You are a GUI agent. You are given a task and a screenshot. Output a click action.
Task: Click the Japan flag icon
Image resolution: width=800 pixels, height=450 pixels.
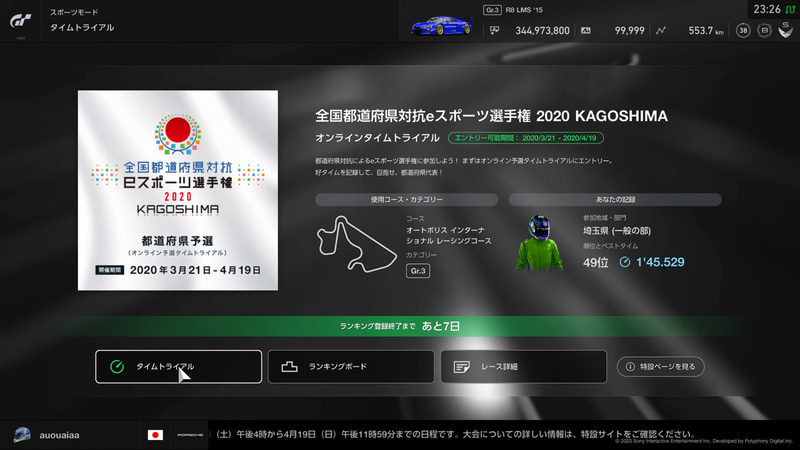point(155,435)
